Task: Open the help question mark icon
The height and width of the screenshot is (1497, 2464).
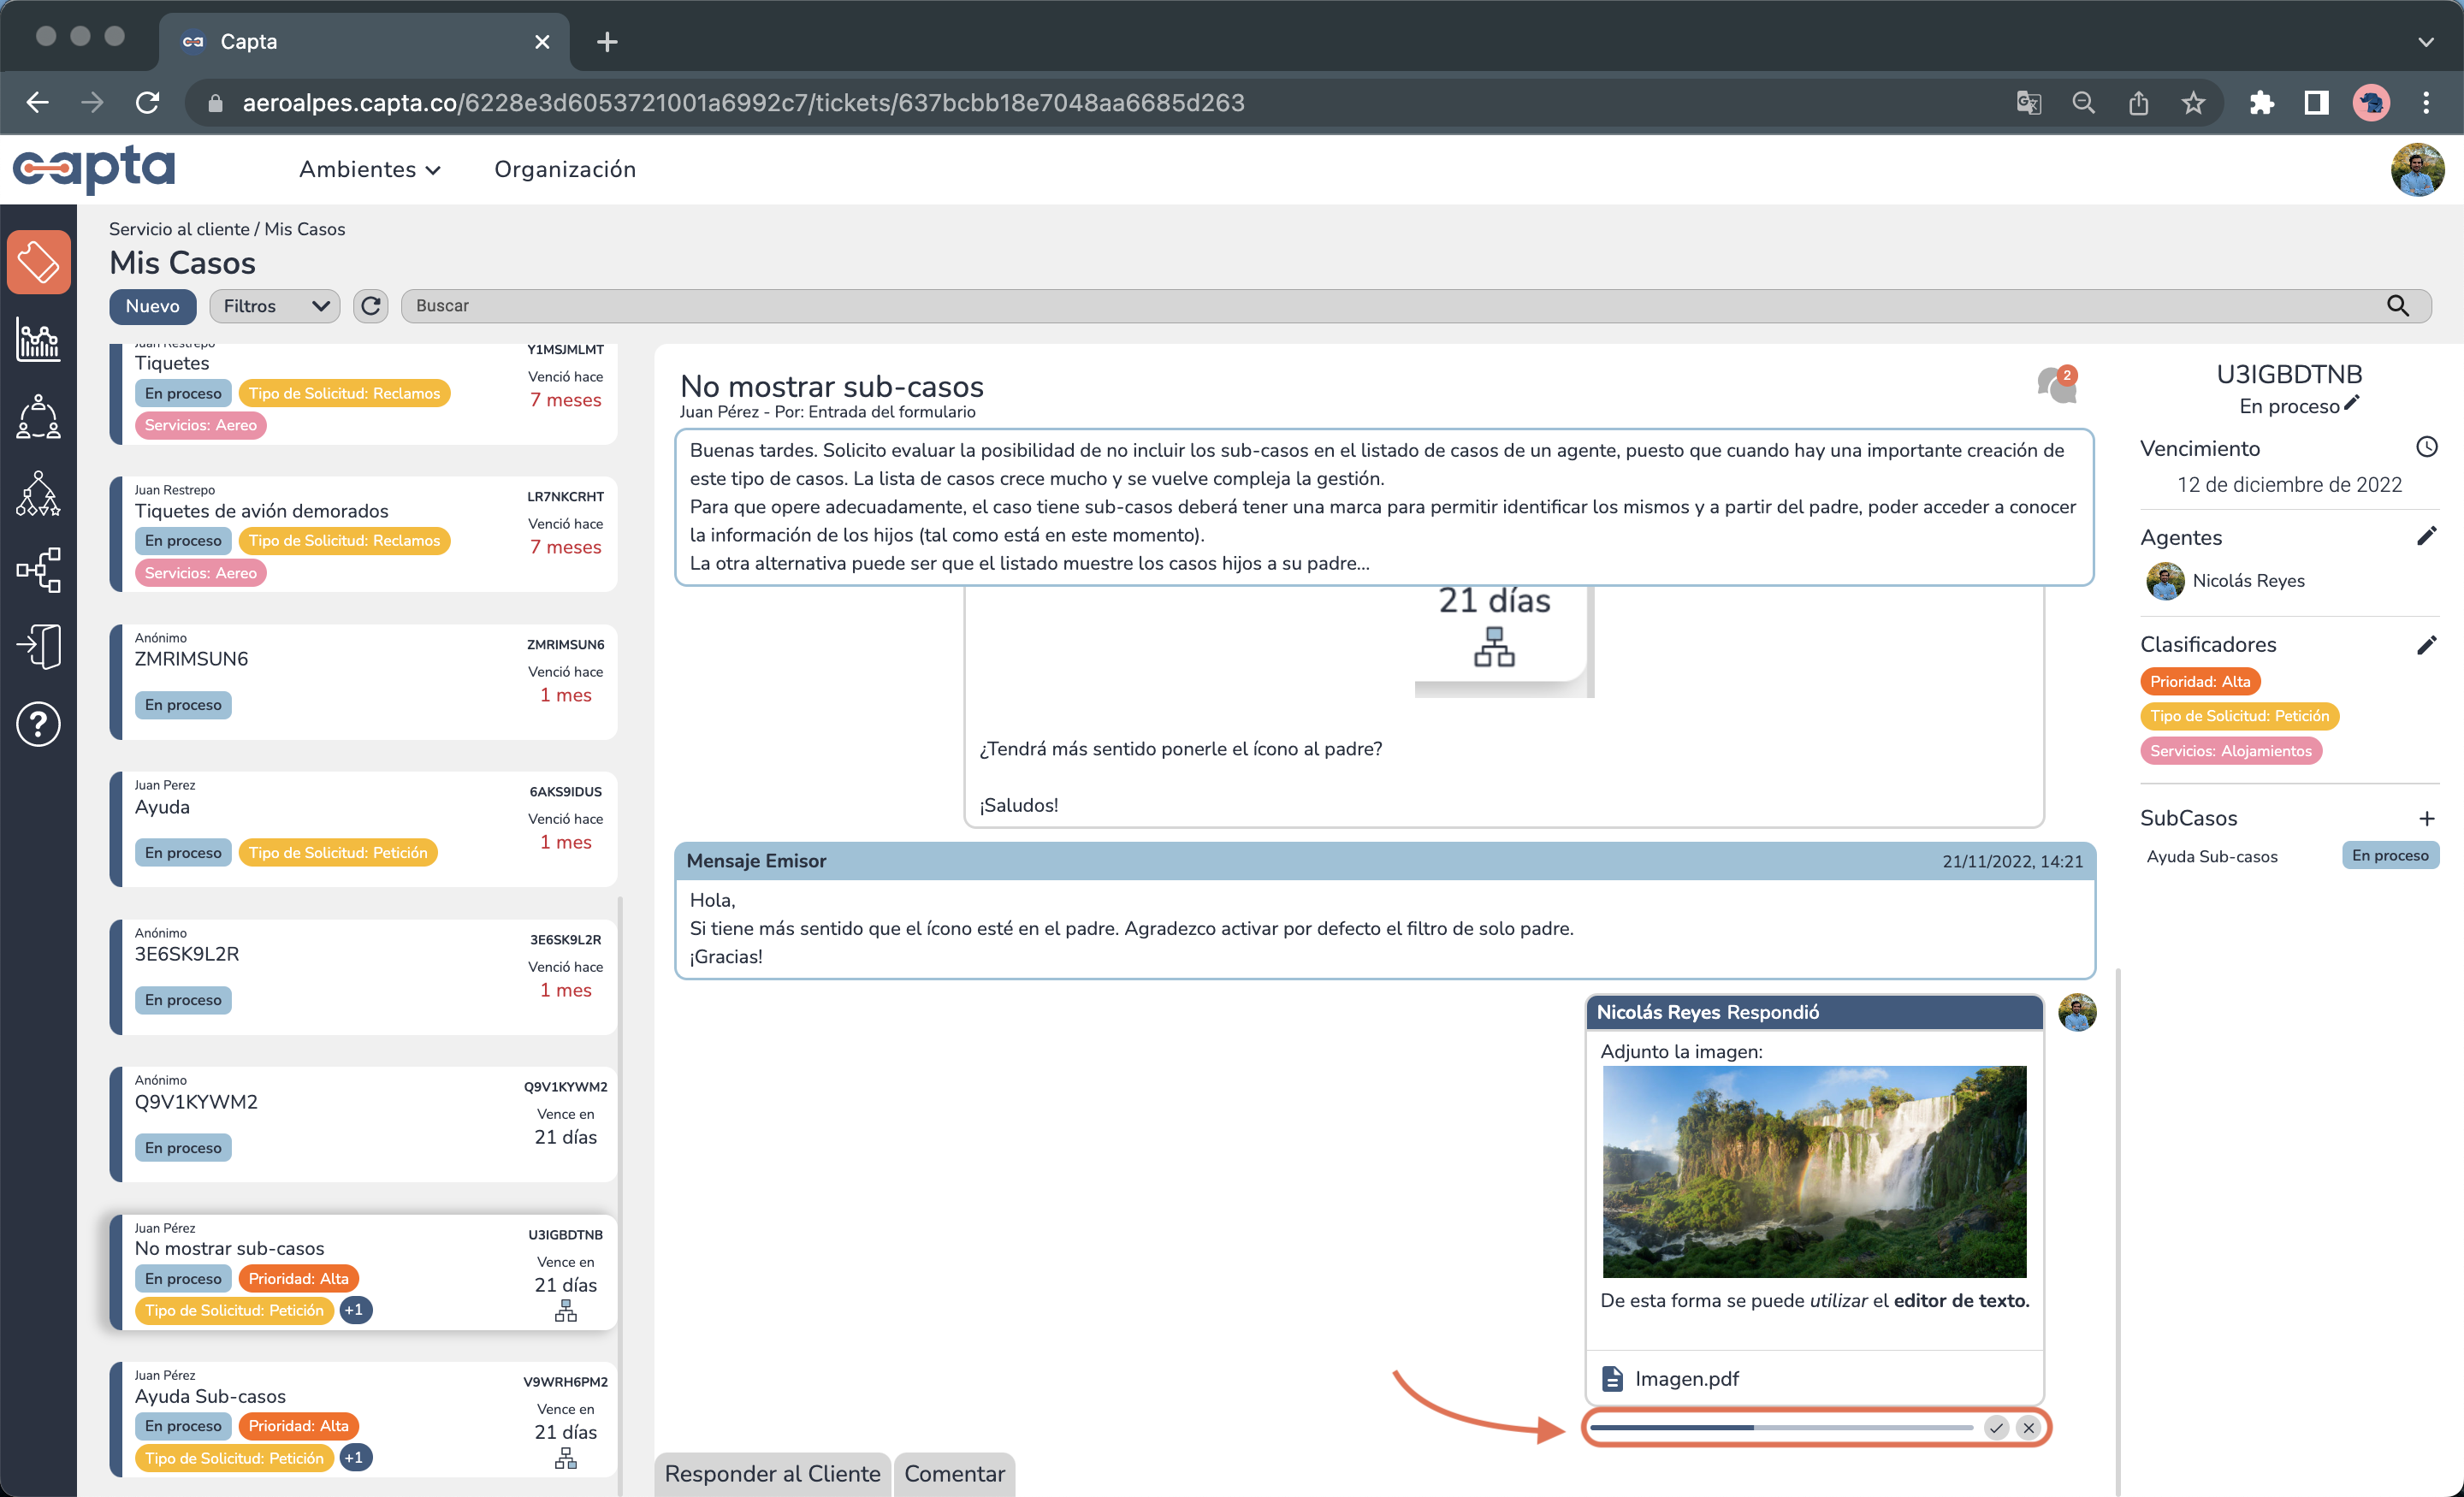Action: [x=38, y=723]
